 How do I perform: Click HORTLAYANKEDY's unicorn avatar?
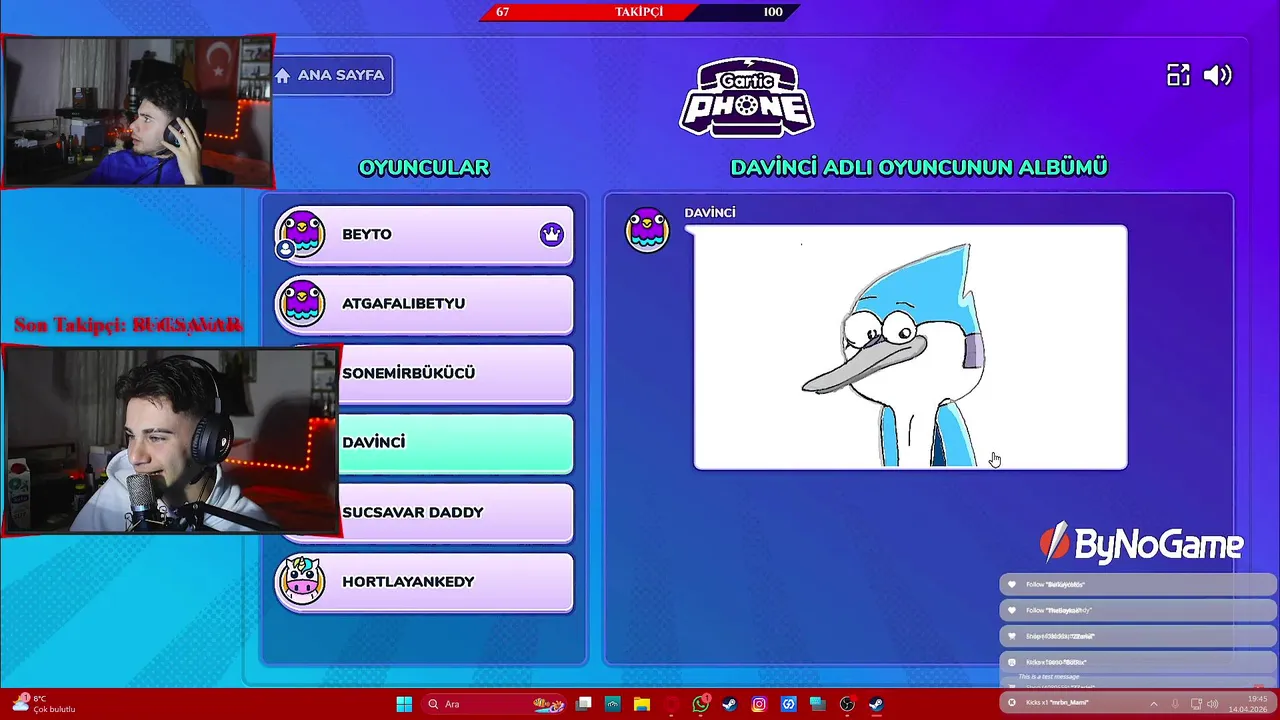[301, 581]
